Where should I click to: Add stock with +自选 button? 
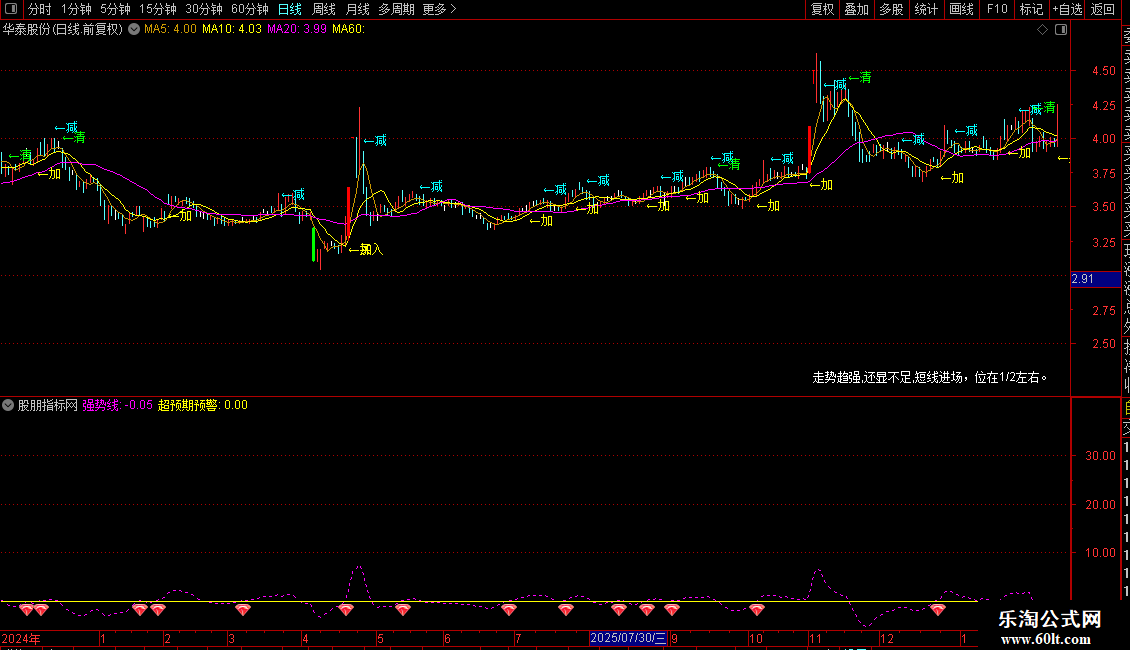1067,9
